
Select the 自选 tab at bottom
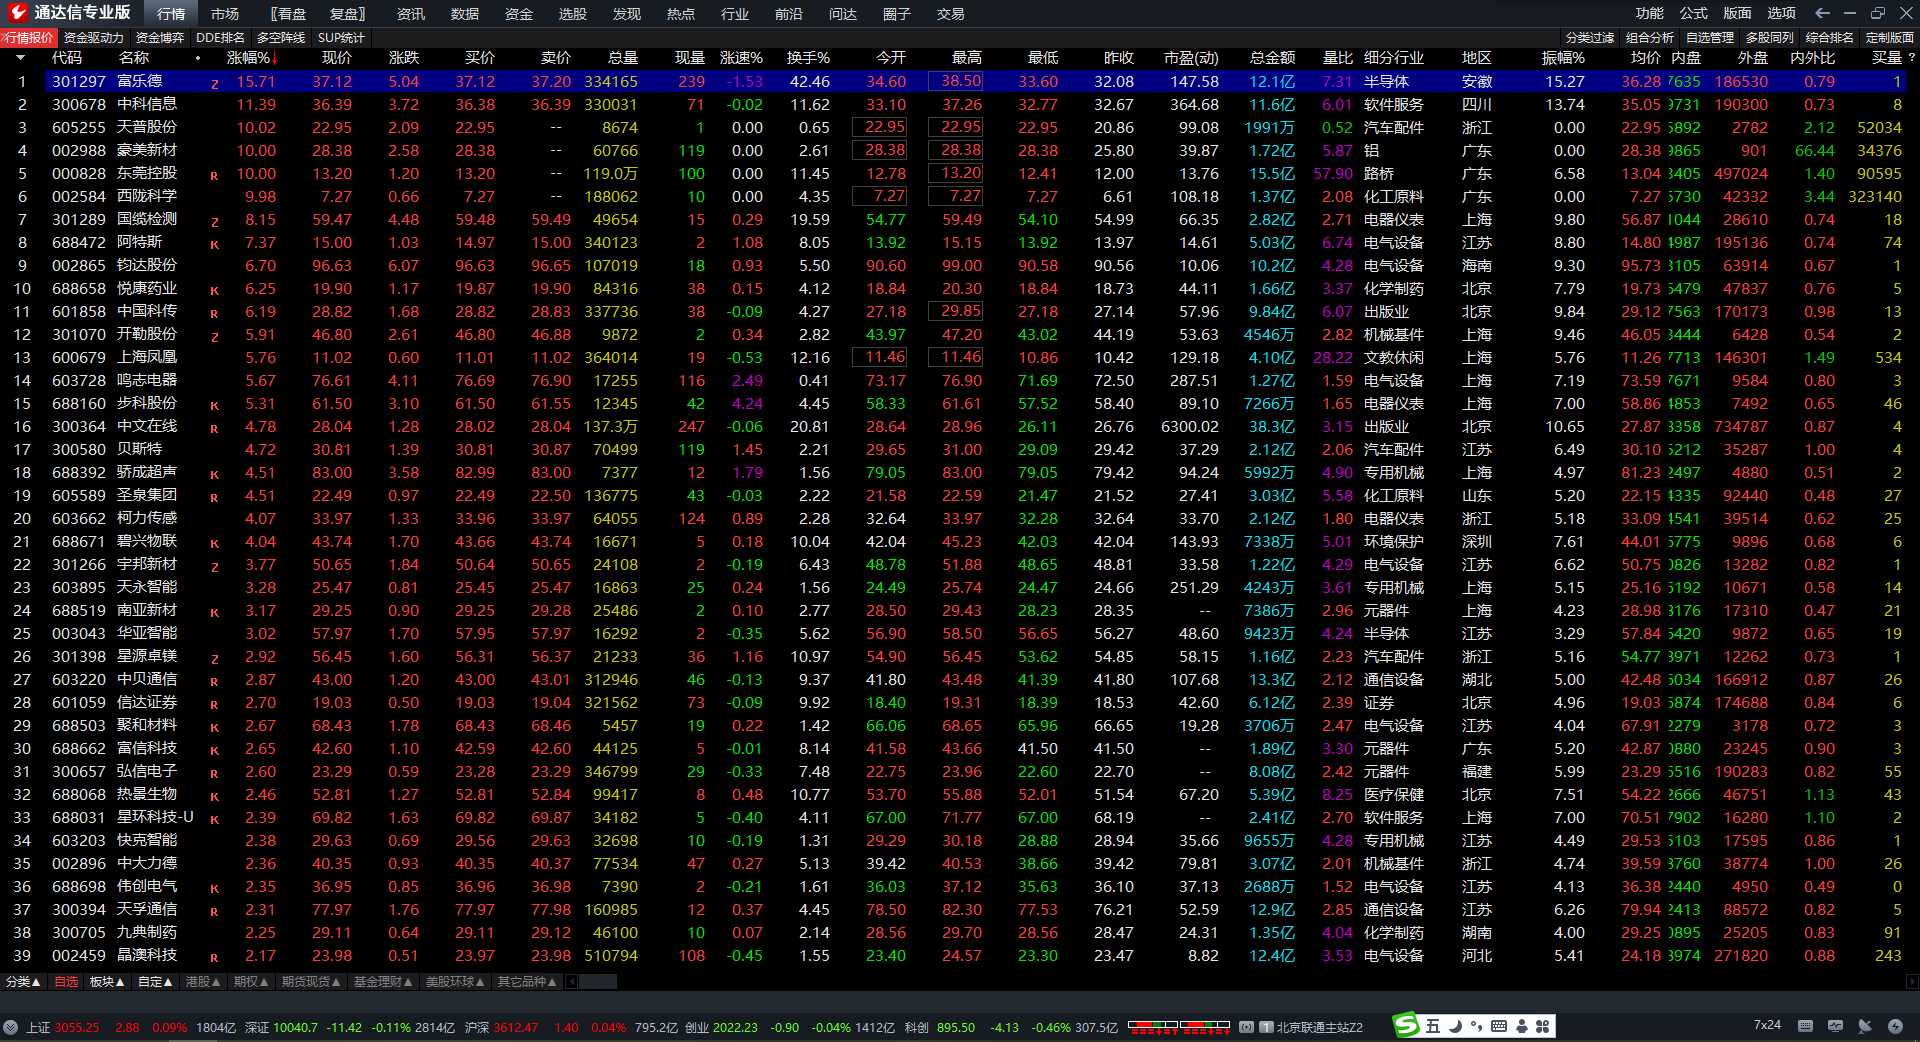[x=66, y=982]
